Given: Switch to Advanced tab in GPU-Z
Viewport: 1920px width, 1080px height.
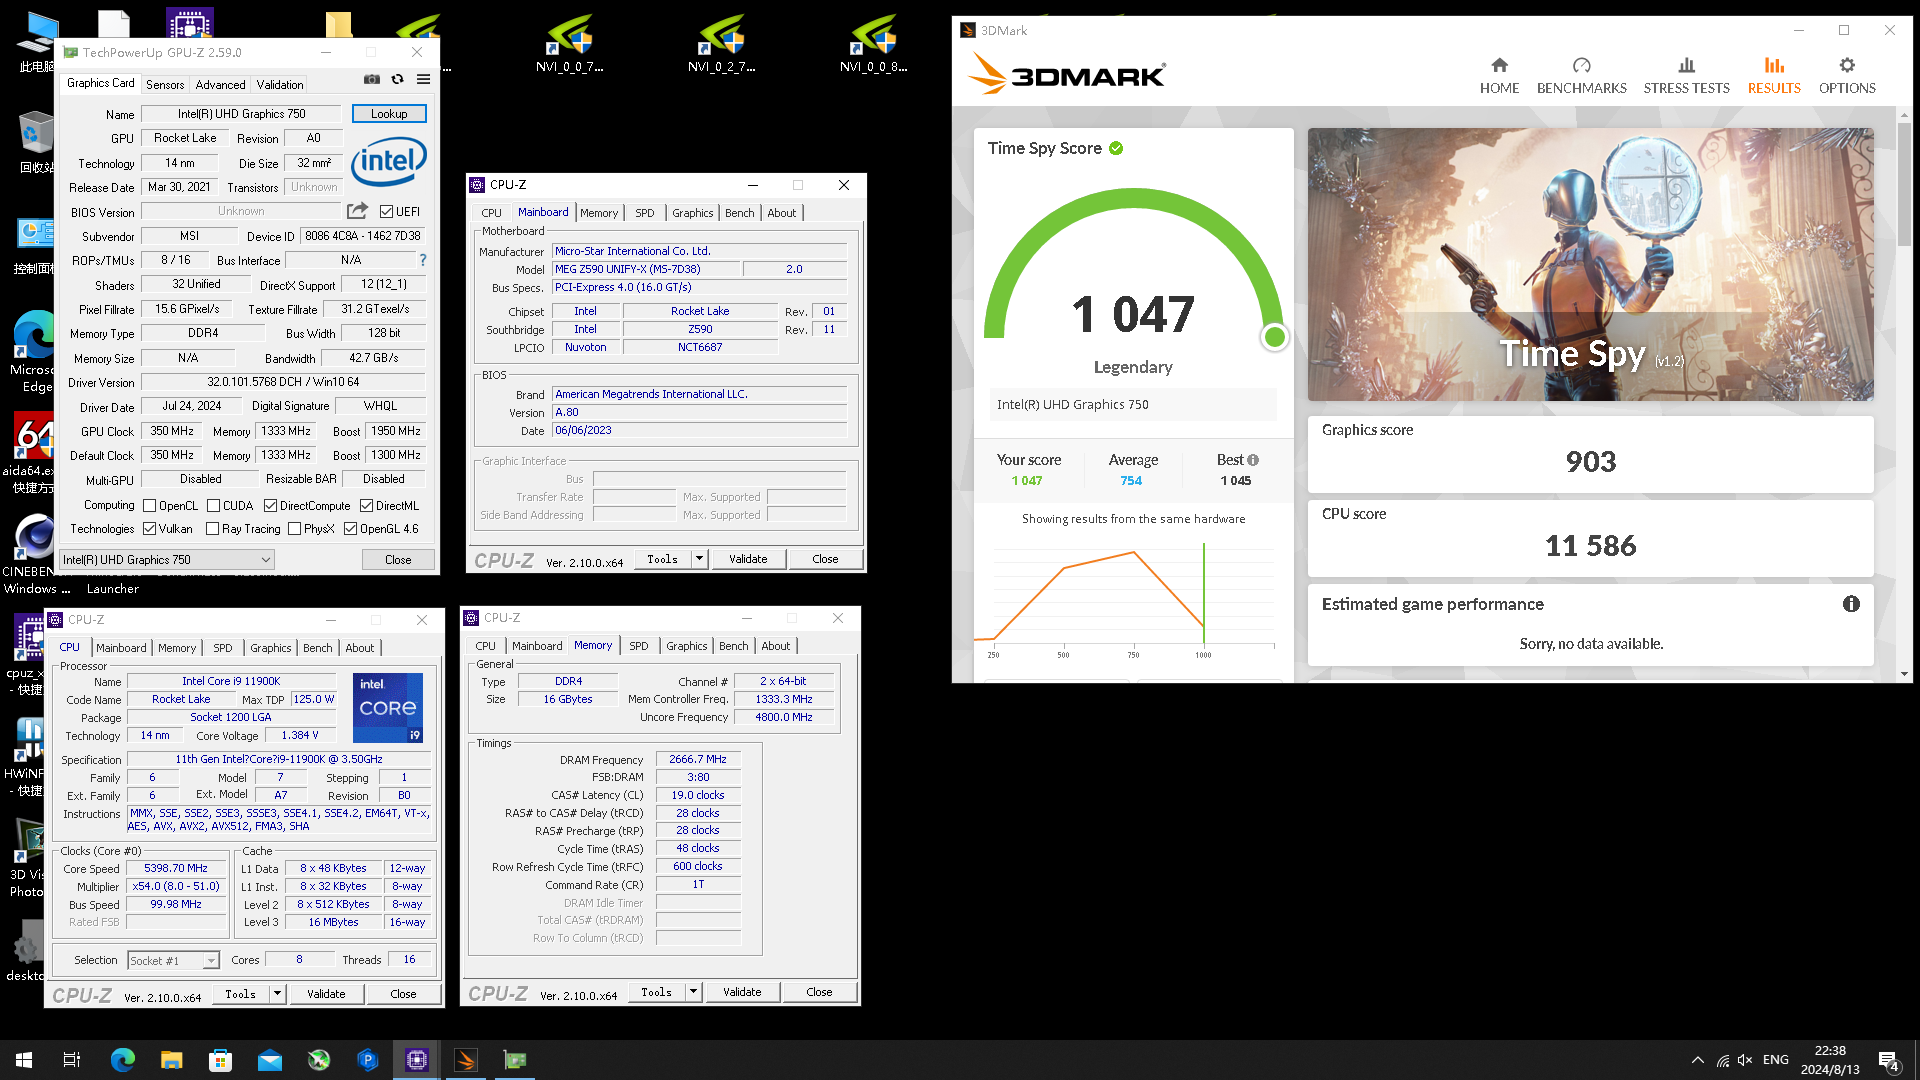Looking at the screenshot, I should (220, 85).
